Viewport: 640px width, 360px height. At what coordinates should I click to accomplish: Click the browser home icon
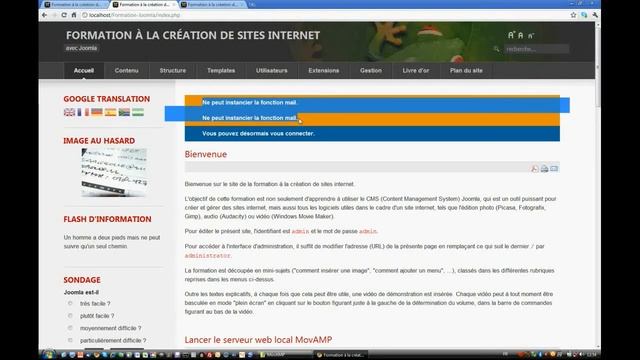(x=74, y=15)
